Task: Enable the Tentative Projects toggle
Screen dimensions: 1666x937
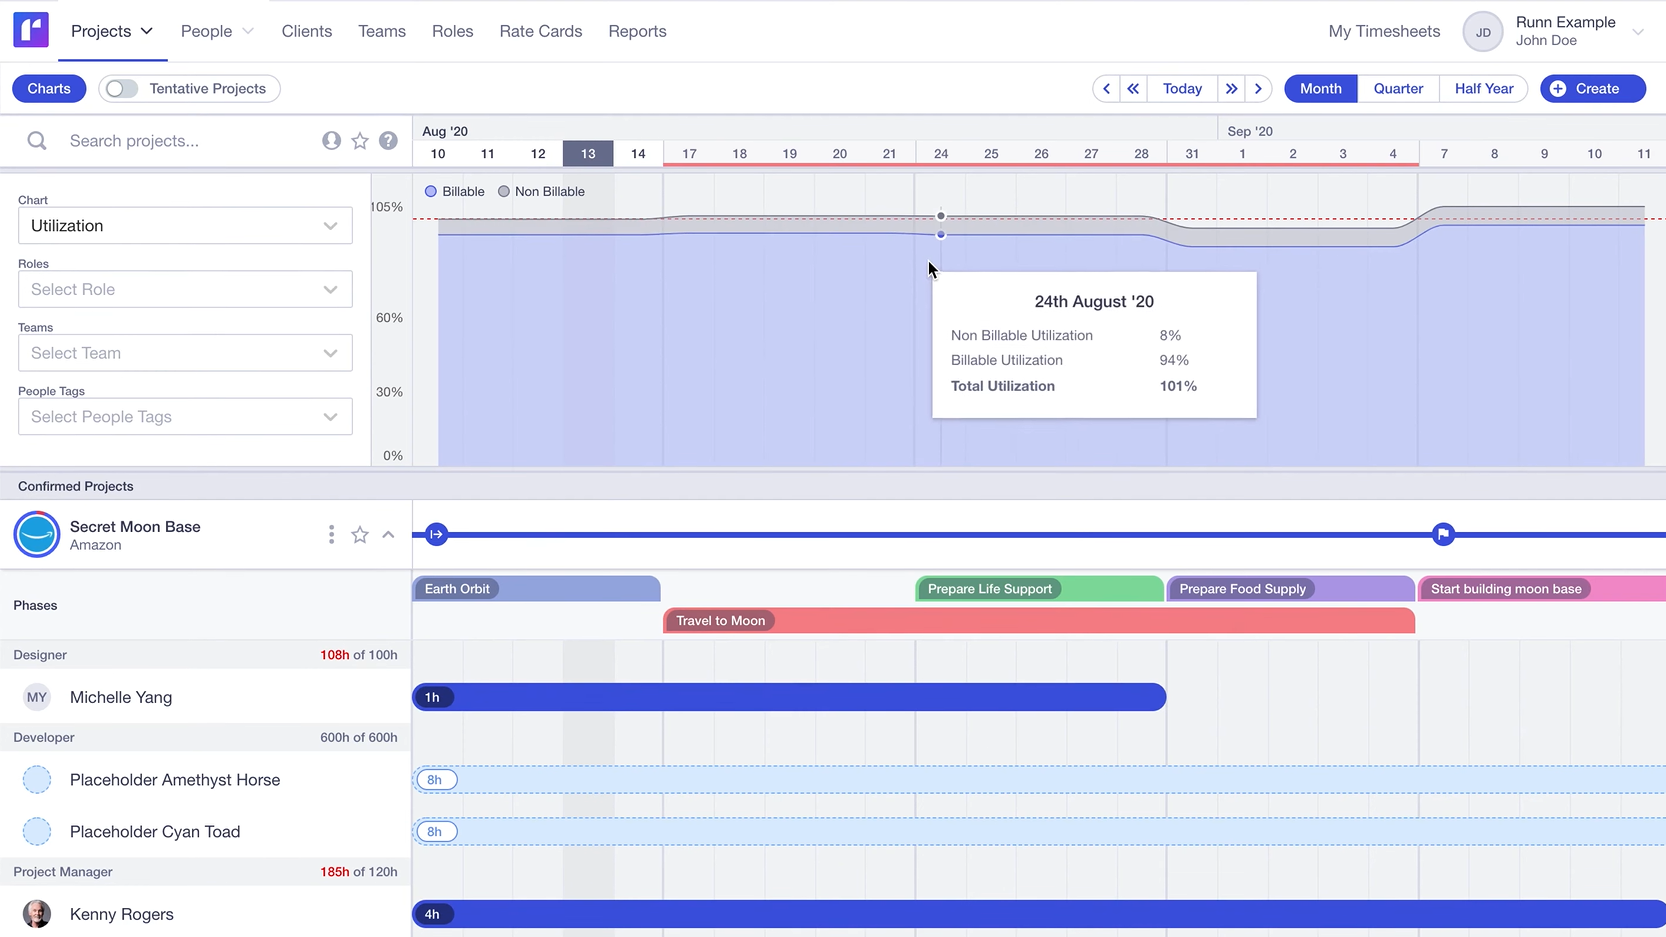Action: point(120,88)
